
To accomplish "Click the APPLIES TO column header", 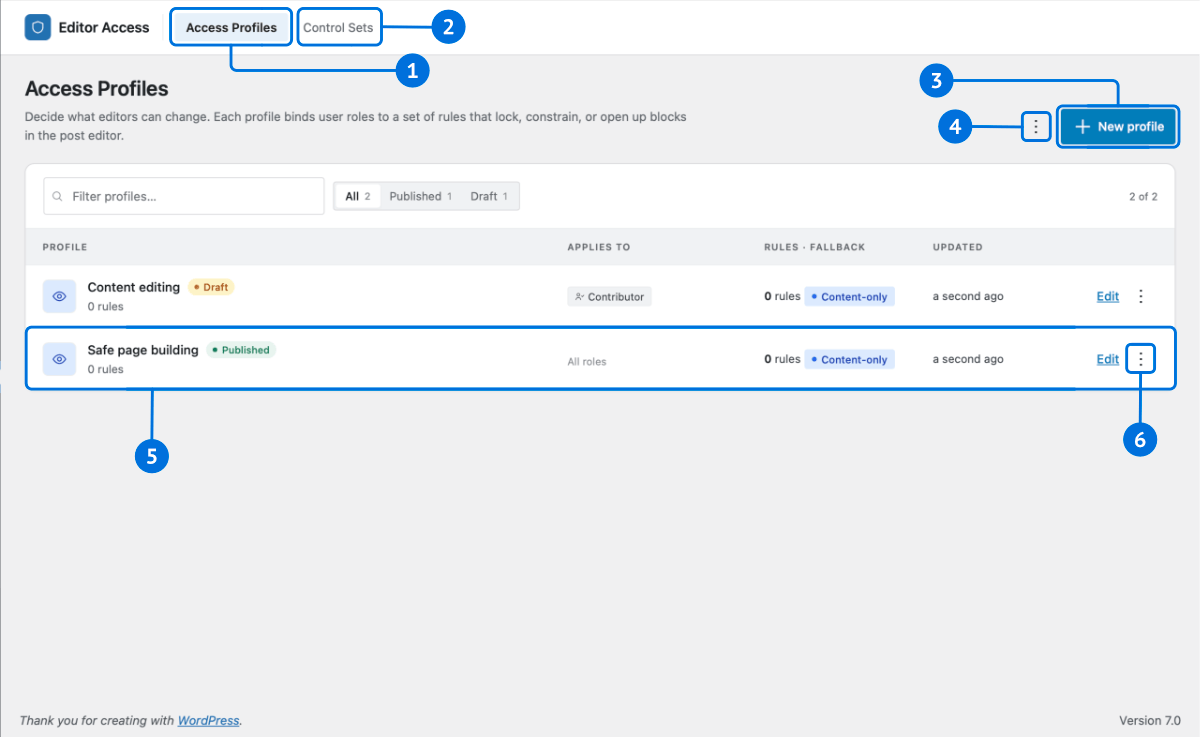I will coord(599,247).
